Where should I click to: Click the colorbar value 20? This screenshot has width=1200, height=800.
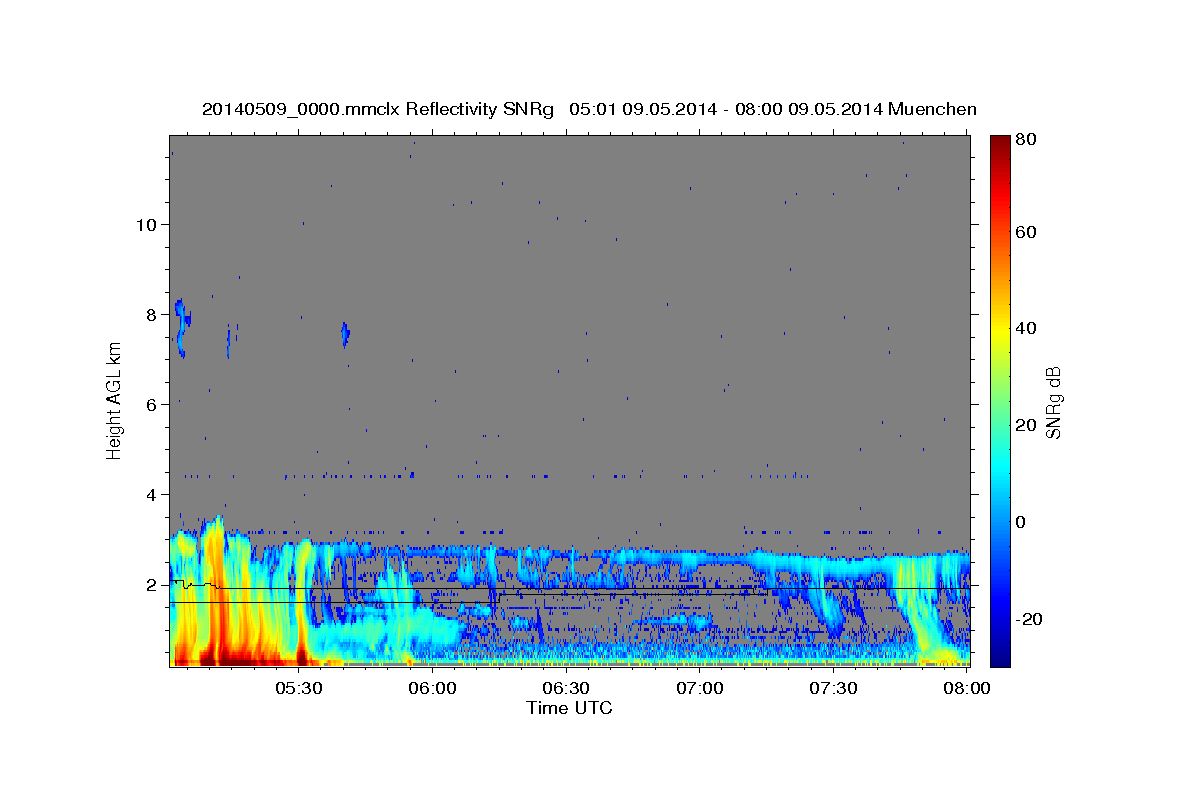pos(1028,425)
